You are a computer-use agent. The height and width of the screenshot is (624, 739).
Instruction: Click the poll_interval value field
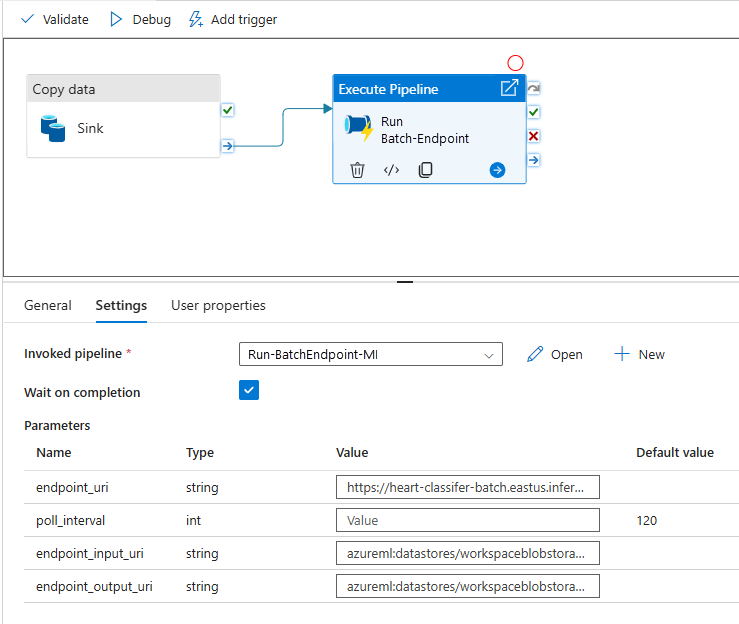tap(468, 520)
